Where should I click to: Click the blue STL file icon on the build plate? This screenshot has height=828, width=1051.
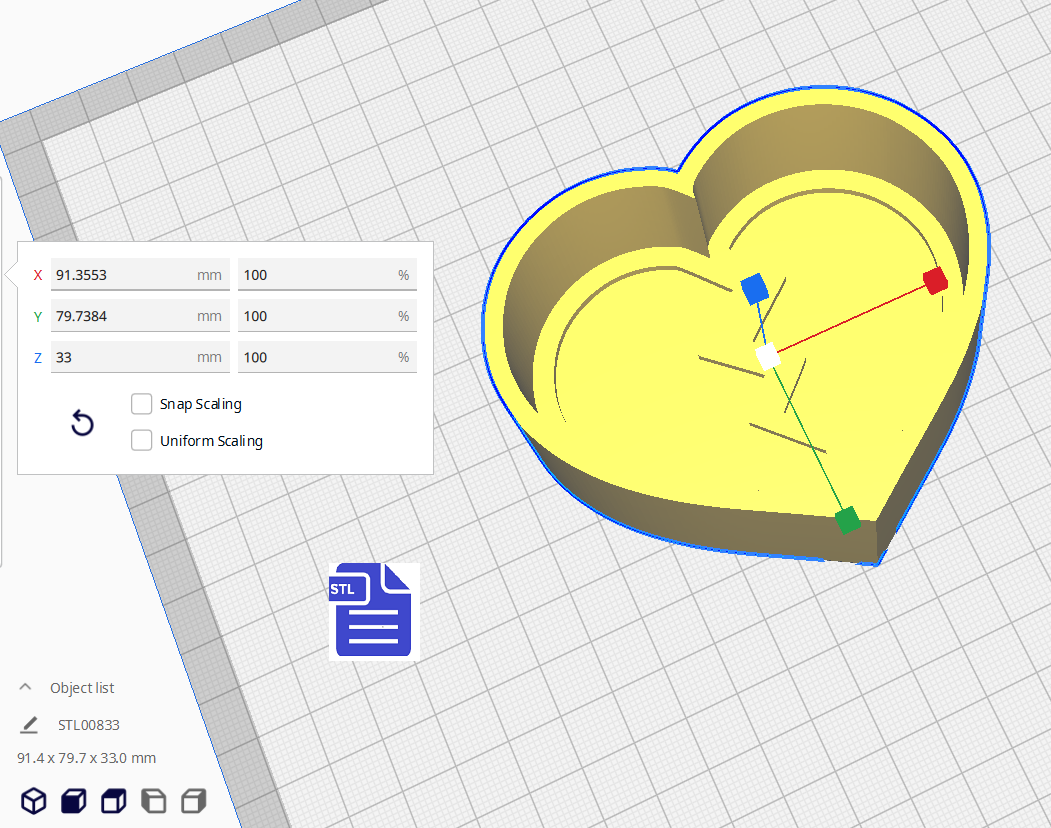(371, 610)
